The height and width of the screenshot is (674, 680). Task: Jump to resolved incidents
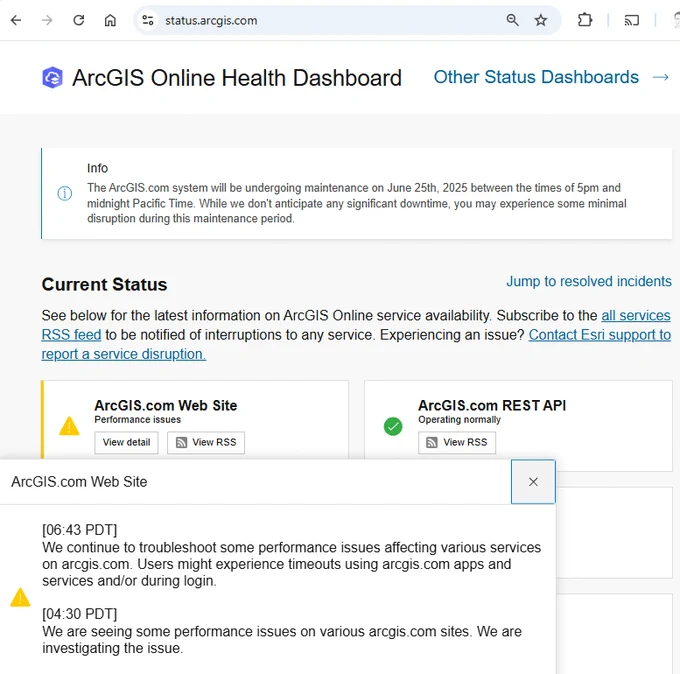coord(589,281)
